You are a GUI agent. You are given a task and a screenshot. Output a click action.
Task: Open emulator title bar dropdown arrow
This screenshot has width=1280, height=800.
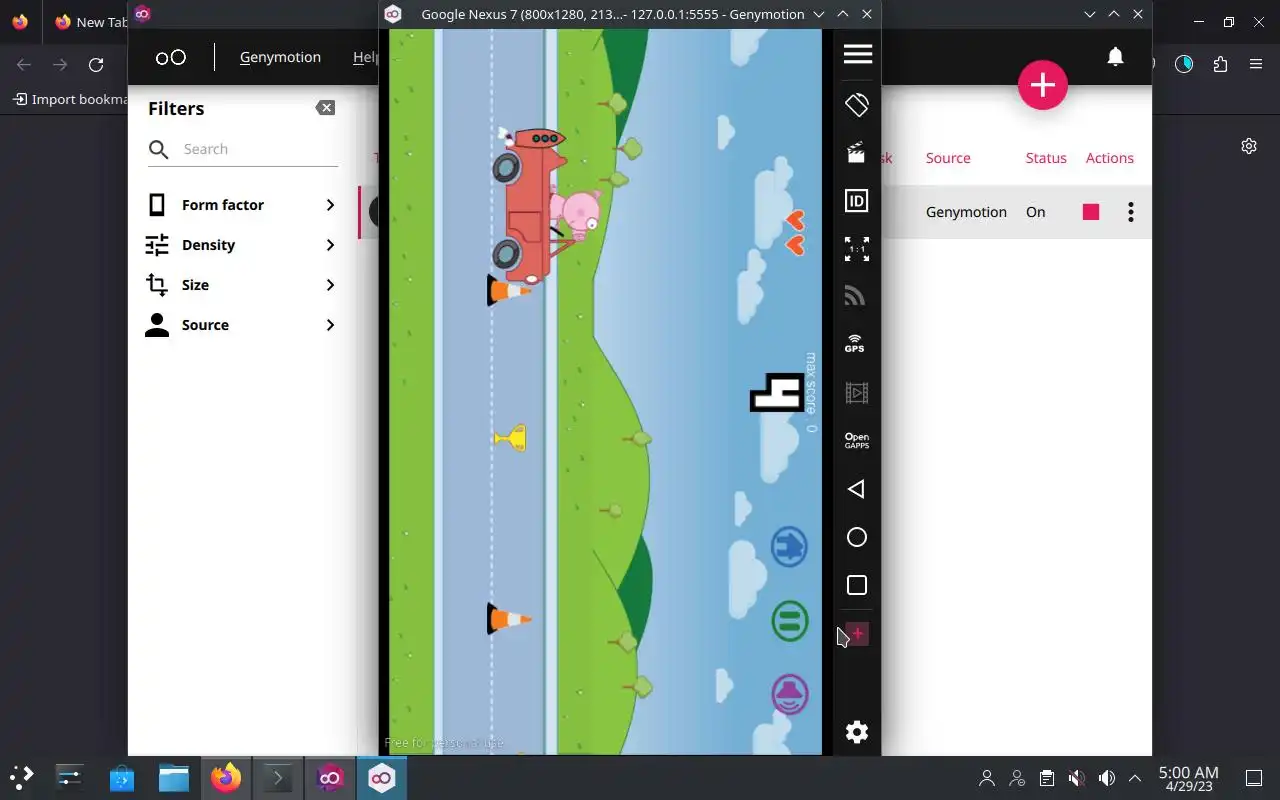point(819,14)
